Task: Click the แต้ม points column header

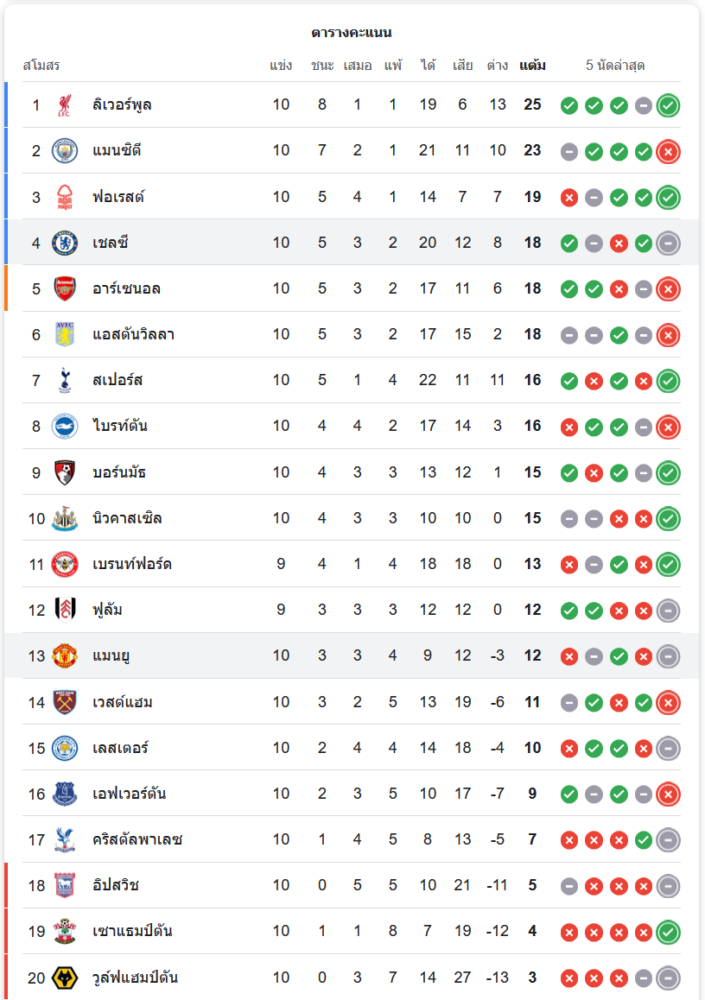Action: click(x=532, y=65)
